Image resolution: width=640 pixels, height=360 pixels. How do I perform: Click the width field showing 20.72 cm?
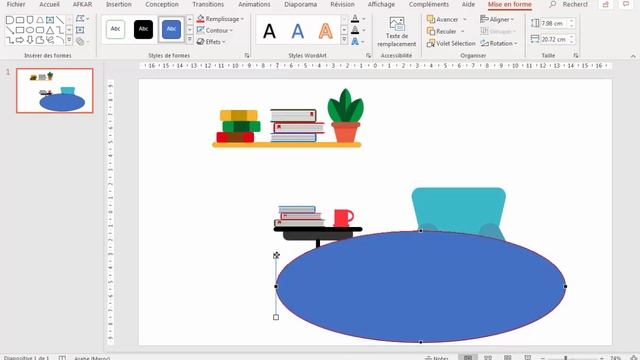(x=554, y=39)
